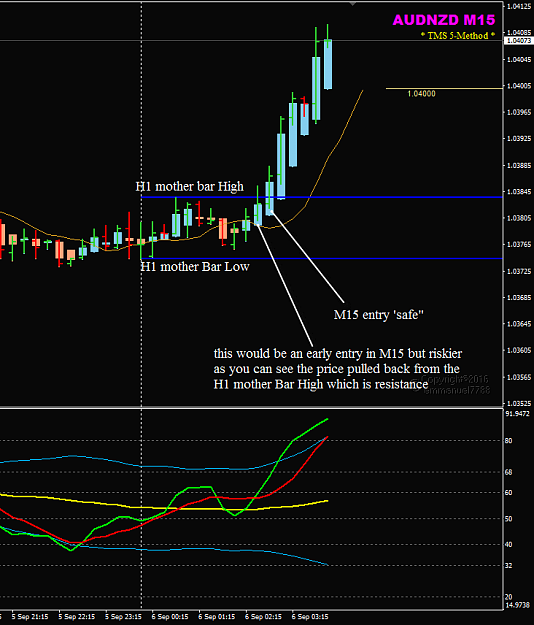
Task: Click the 1.03725 price scale value
Action: [x=519, y=271]
